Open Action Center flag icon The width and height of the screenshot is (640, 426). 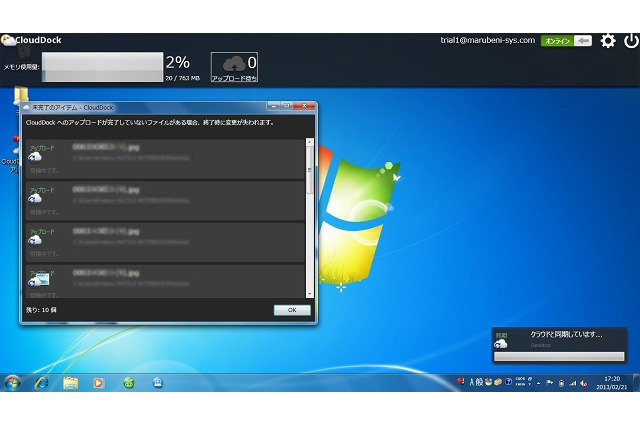[x=549, y=383]
